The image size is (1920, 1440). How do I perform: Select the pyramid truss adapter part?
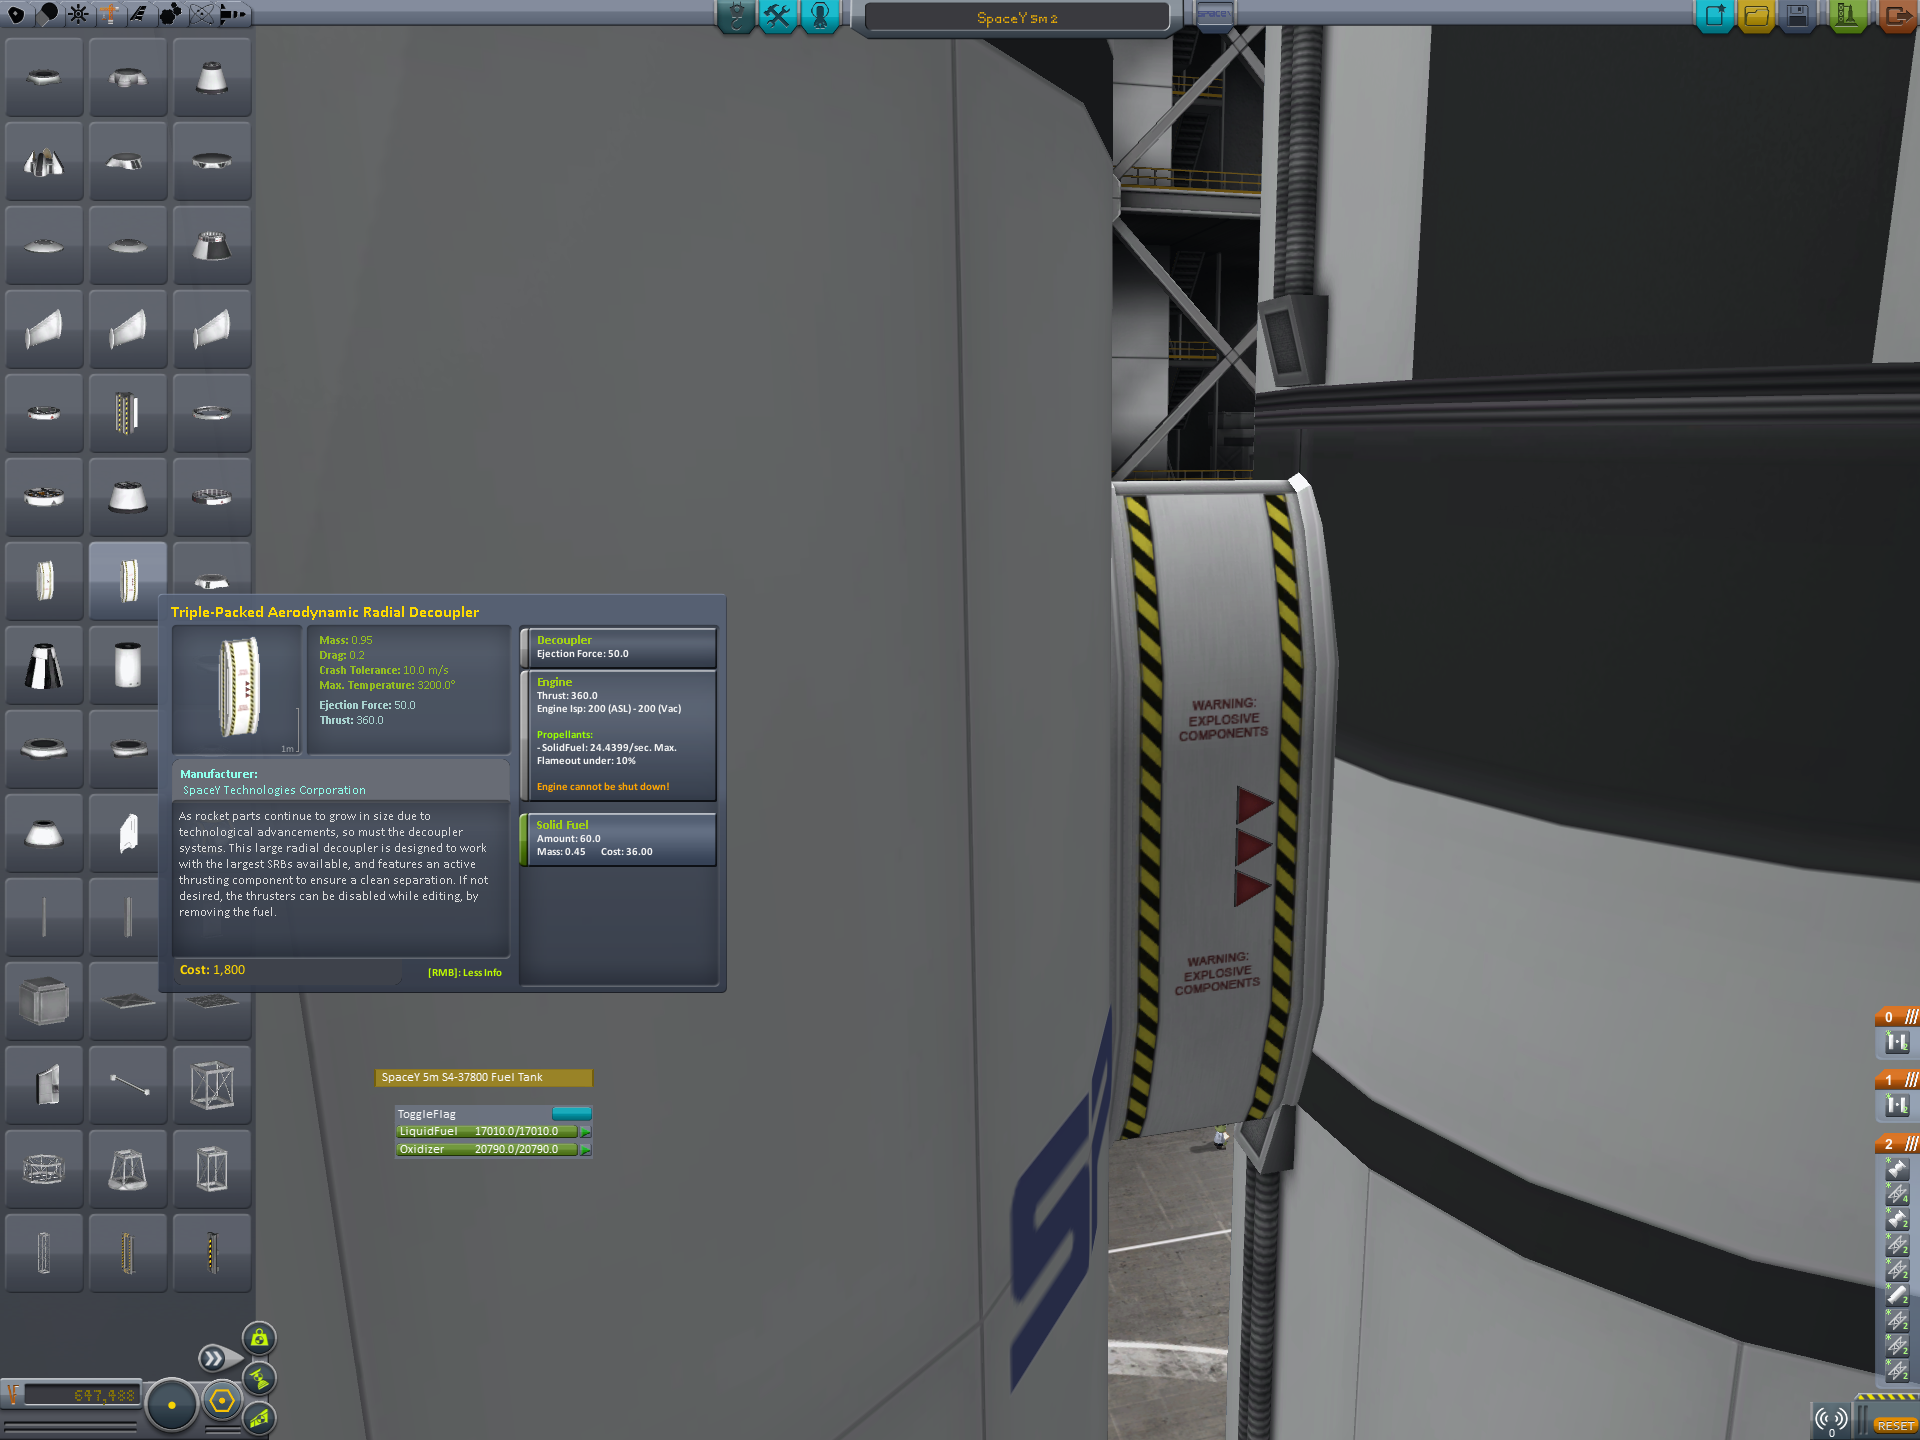[x=128, y=1169]
